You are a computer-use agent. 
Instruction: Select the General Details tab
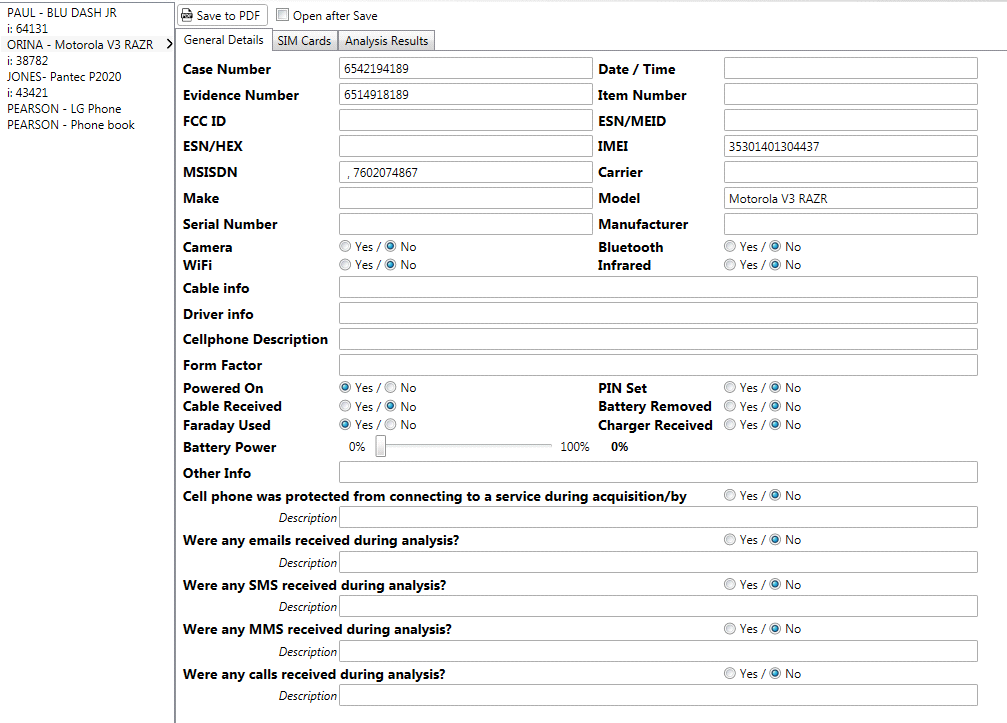pyautogui.click(x=223, y=40)
